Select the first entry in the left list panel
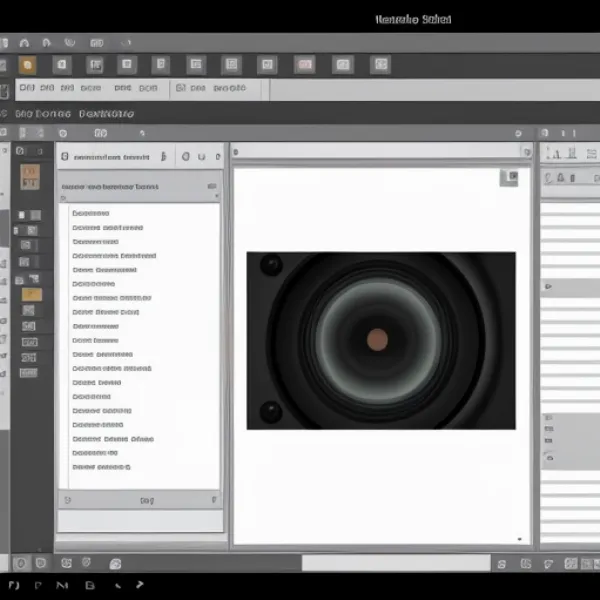The height and width of the screenshot is (600, 600). [x=91, y=213]
